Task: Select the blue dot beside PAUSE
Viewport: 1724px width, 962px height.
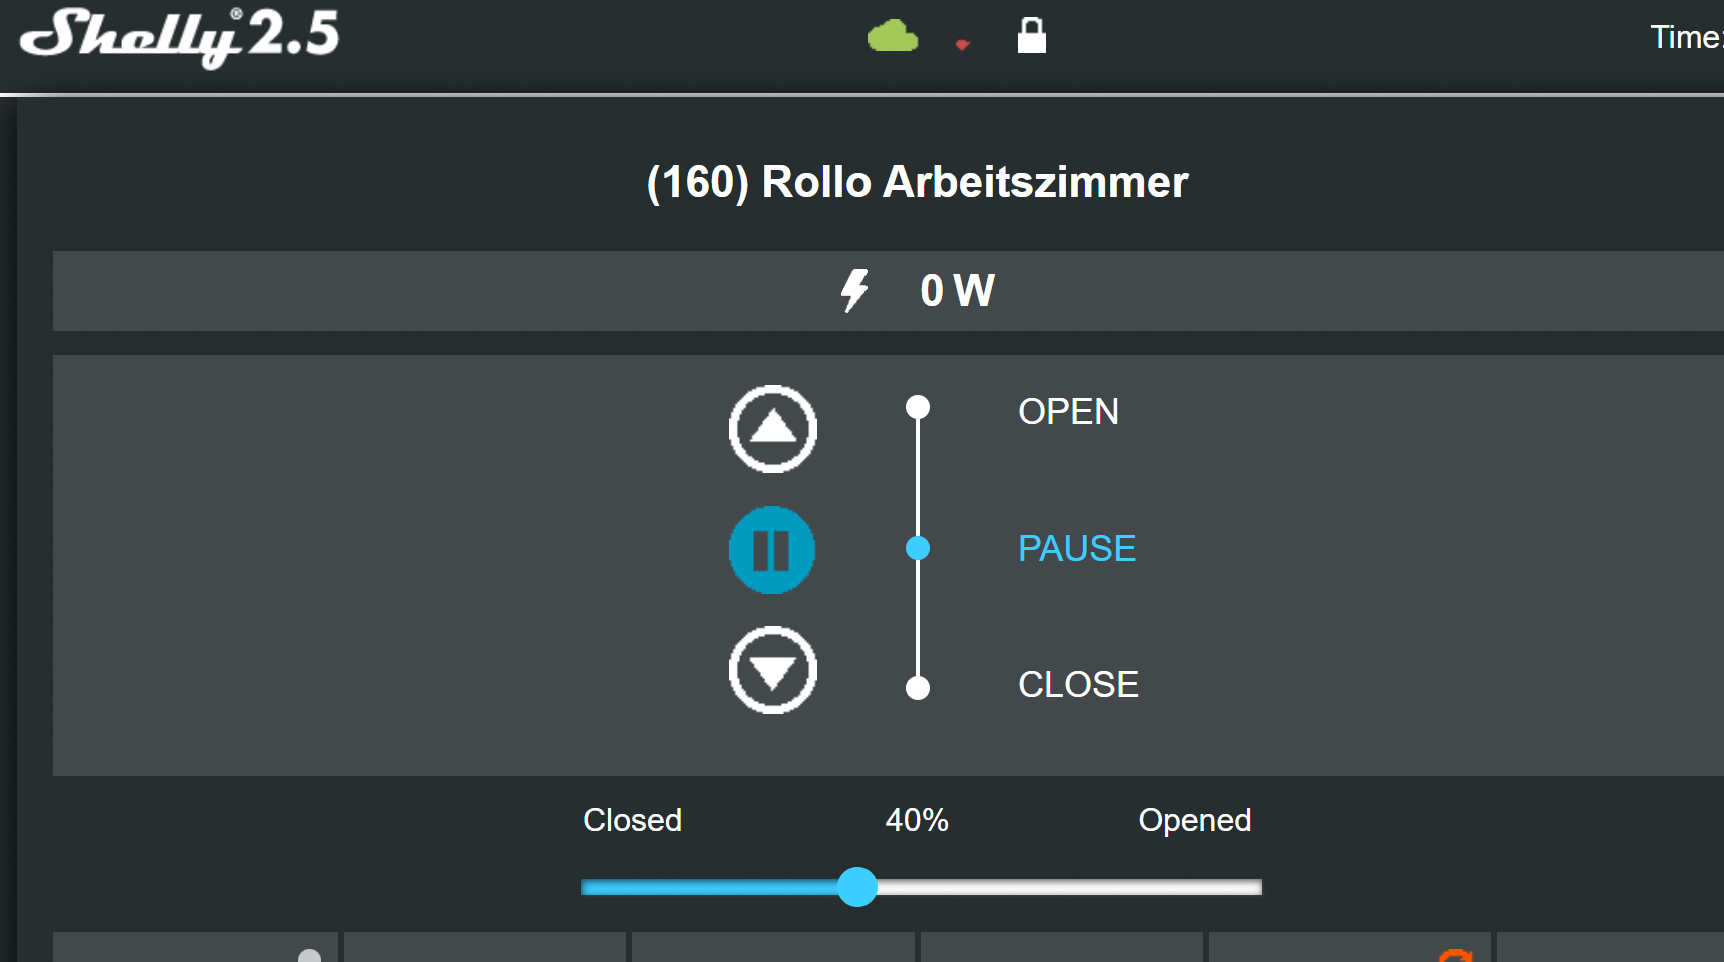Action: pyautogui.click(x=918, y=548)
